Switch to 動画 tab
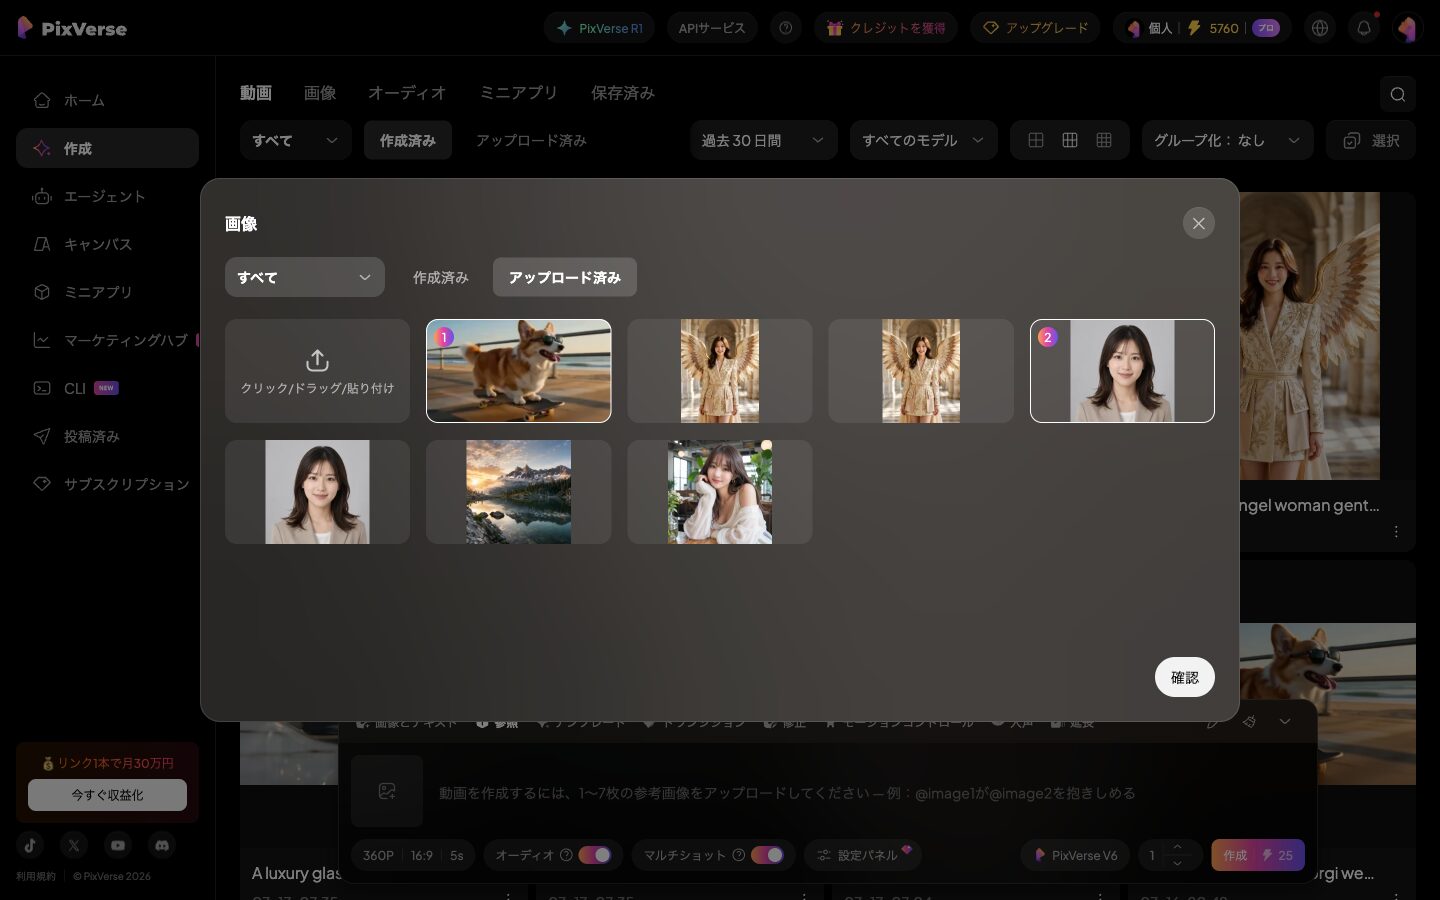Screen dimensions: 1440x900 coord(256,92)
